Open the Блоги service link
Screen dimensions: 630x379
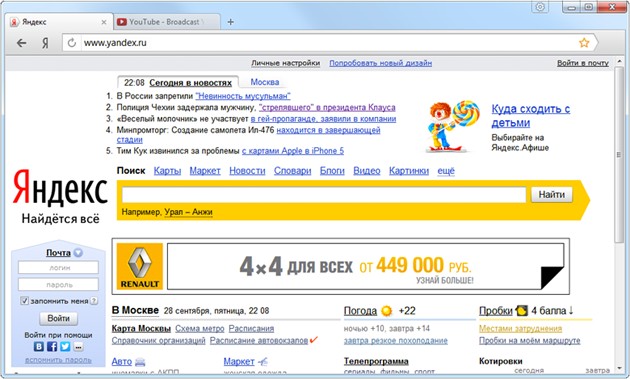pyautogui.click(x=332, y=171)
